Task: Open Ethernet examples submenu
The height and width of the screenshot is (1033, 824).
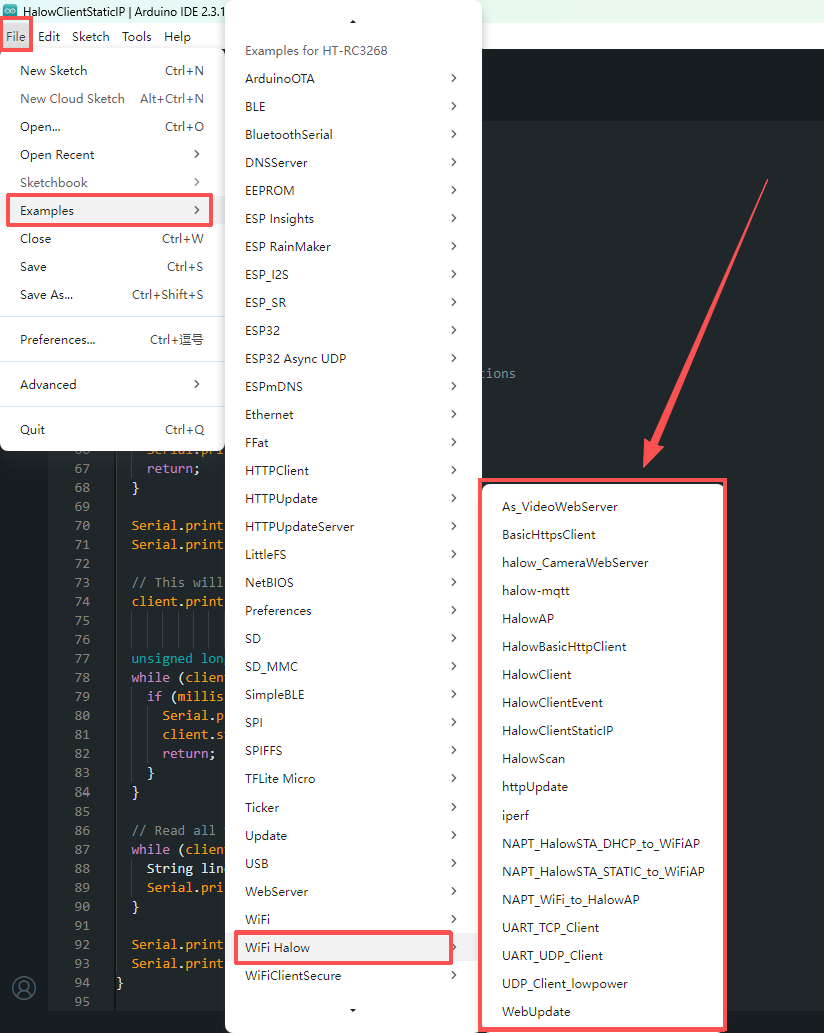Action: click(x=353, y=414)
